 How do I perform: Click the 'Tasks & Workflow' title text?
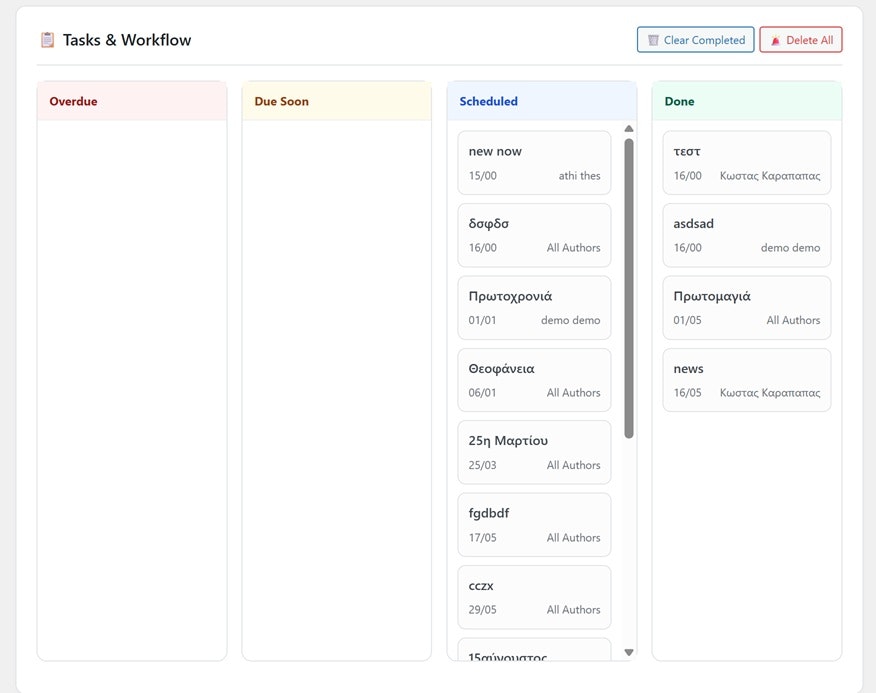click(127, 40)
